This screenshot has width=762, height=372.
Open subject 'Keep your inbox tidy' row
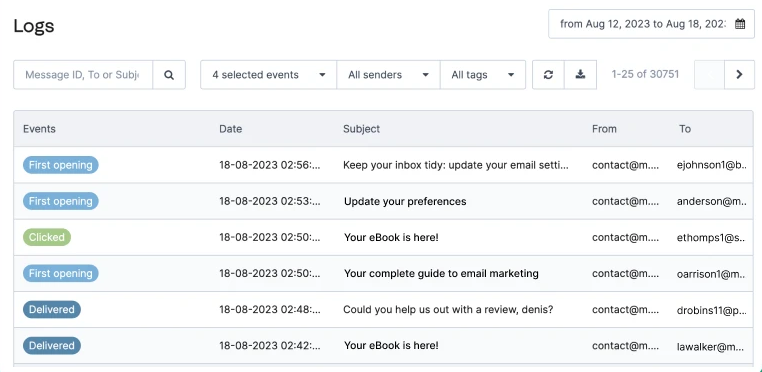(x=456, y=165)
